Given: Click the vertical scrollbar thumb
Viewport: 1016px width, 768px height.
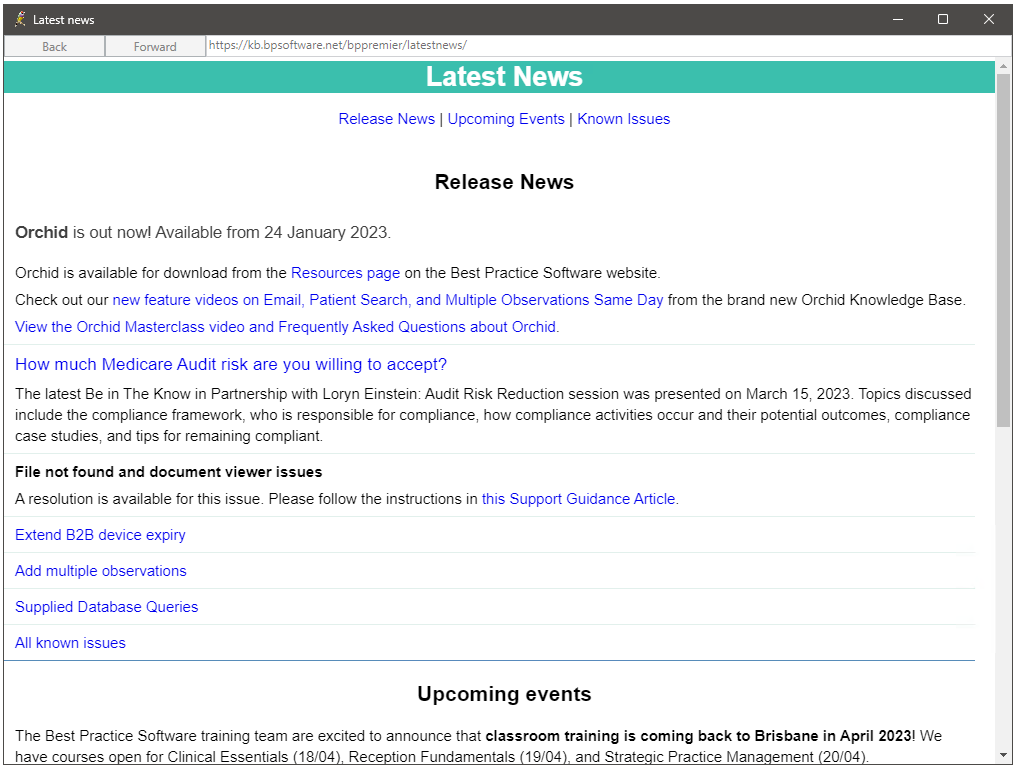Looking at the screenshot, I should pos(1003,250).
